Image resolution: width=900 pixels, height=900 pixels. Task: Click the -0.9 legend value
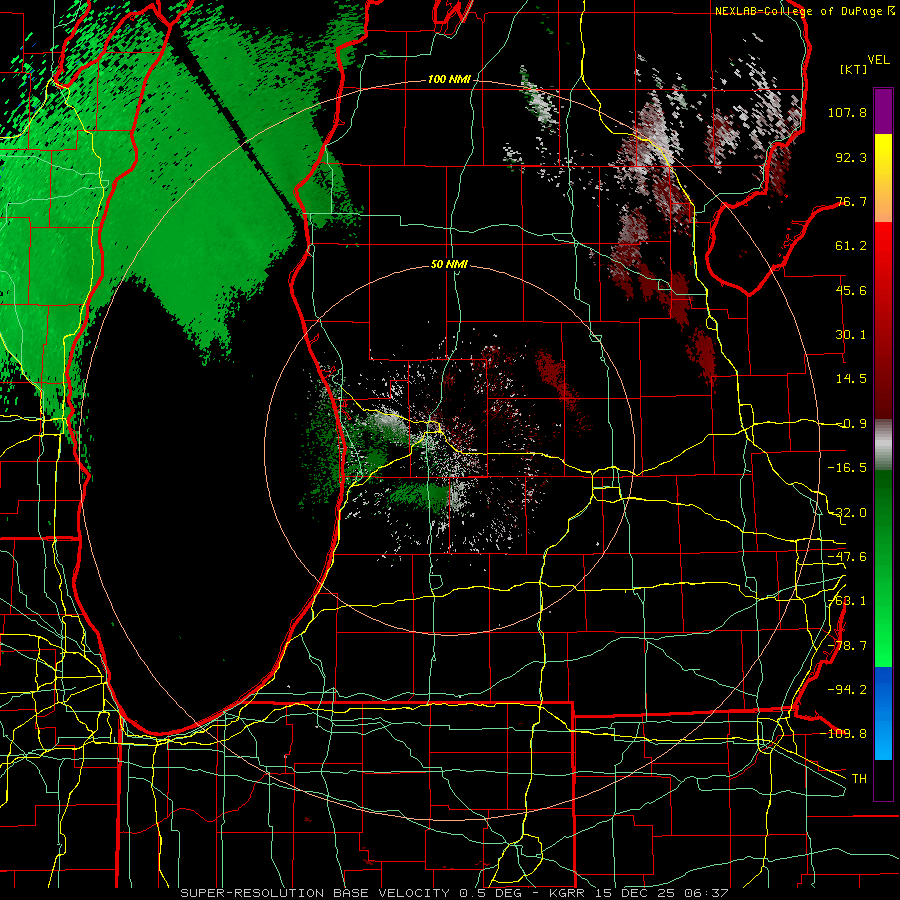[x=852, y=424]
